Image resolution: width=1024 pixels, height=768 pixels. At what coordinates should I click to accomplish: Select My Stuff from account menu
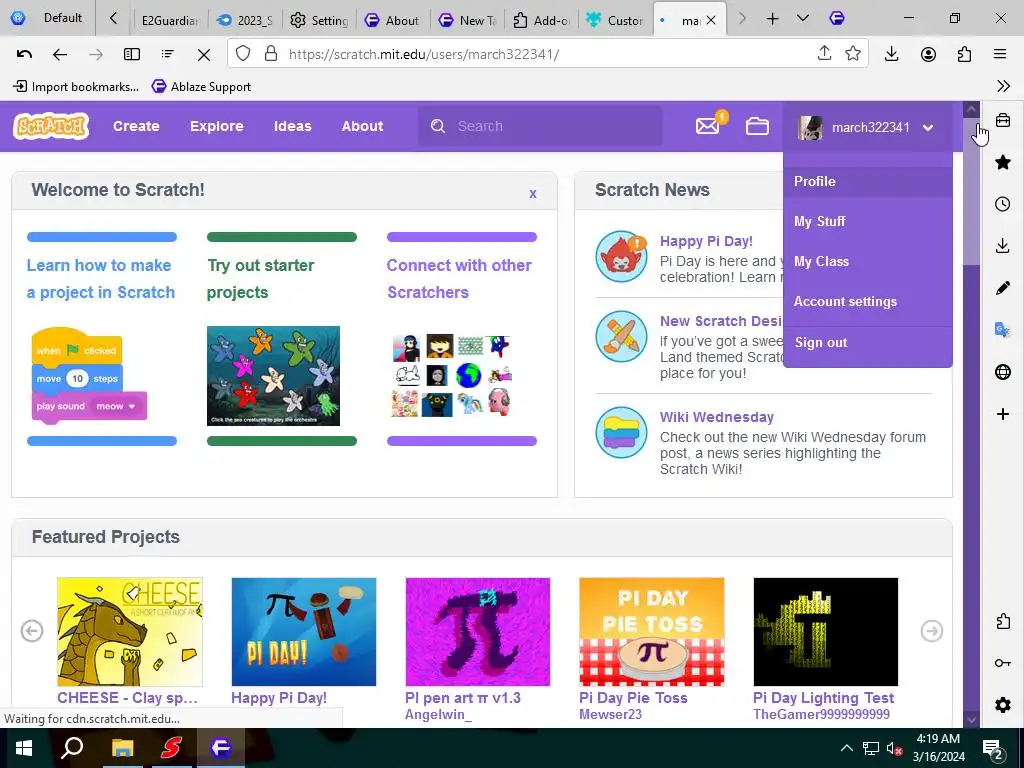click(820, 221)
